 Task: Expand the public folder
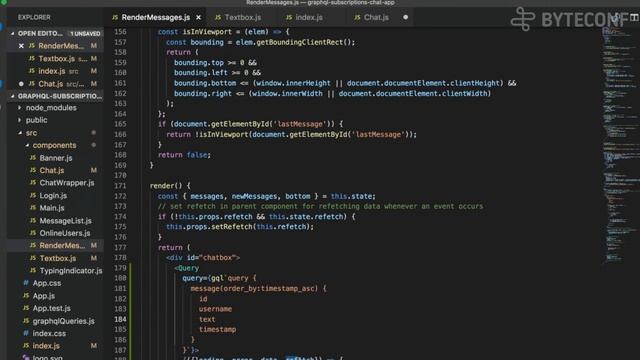click(20, 120)
